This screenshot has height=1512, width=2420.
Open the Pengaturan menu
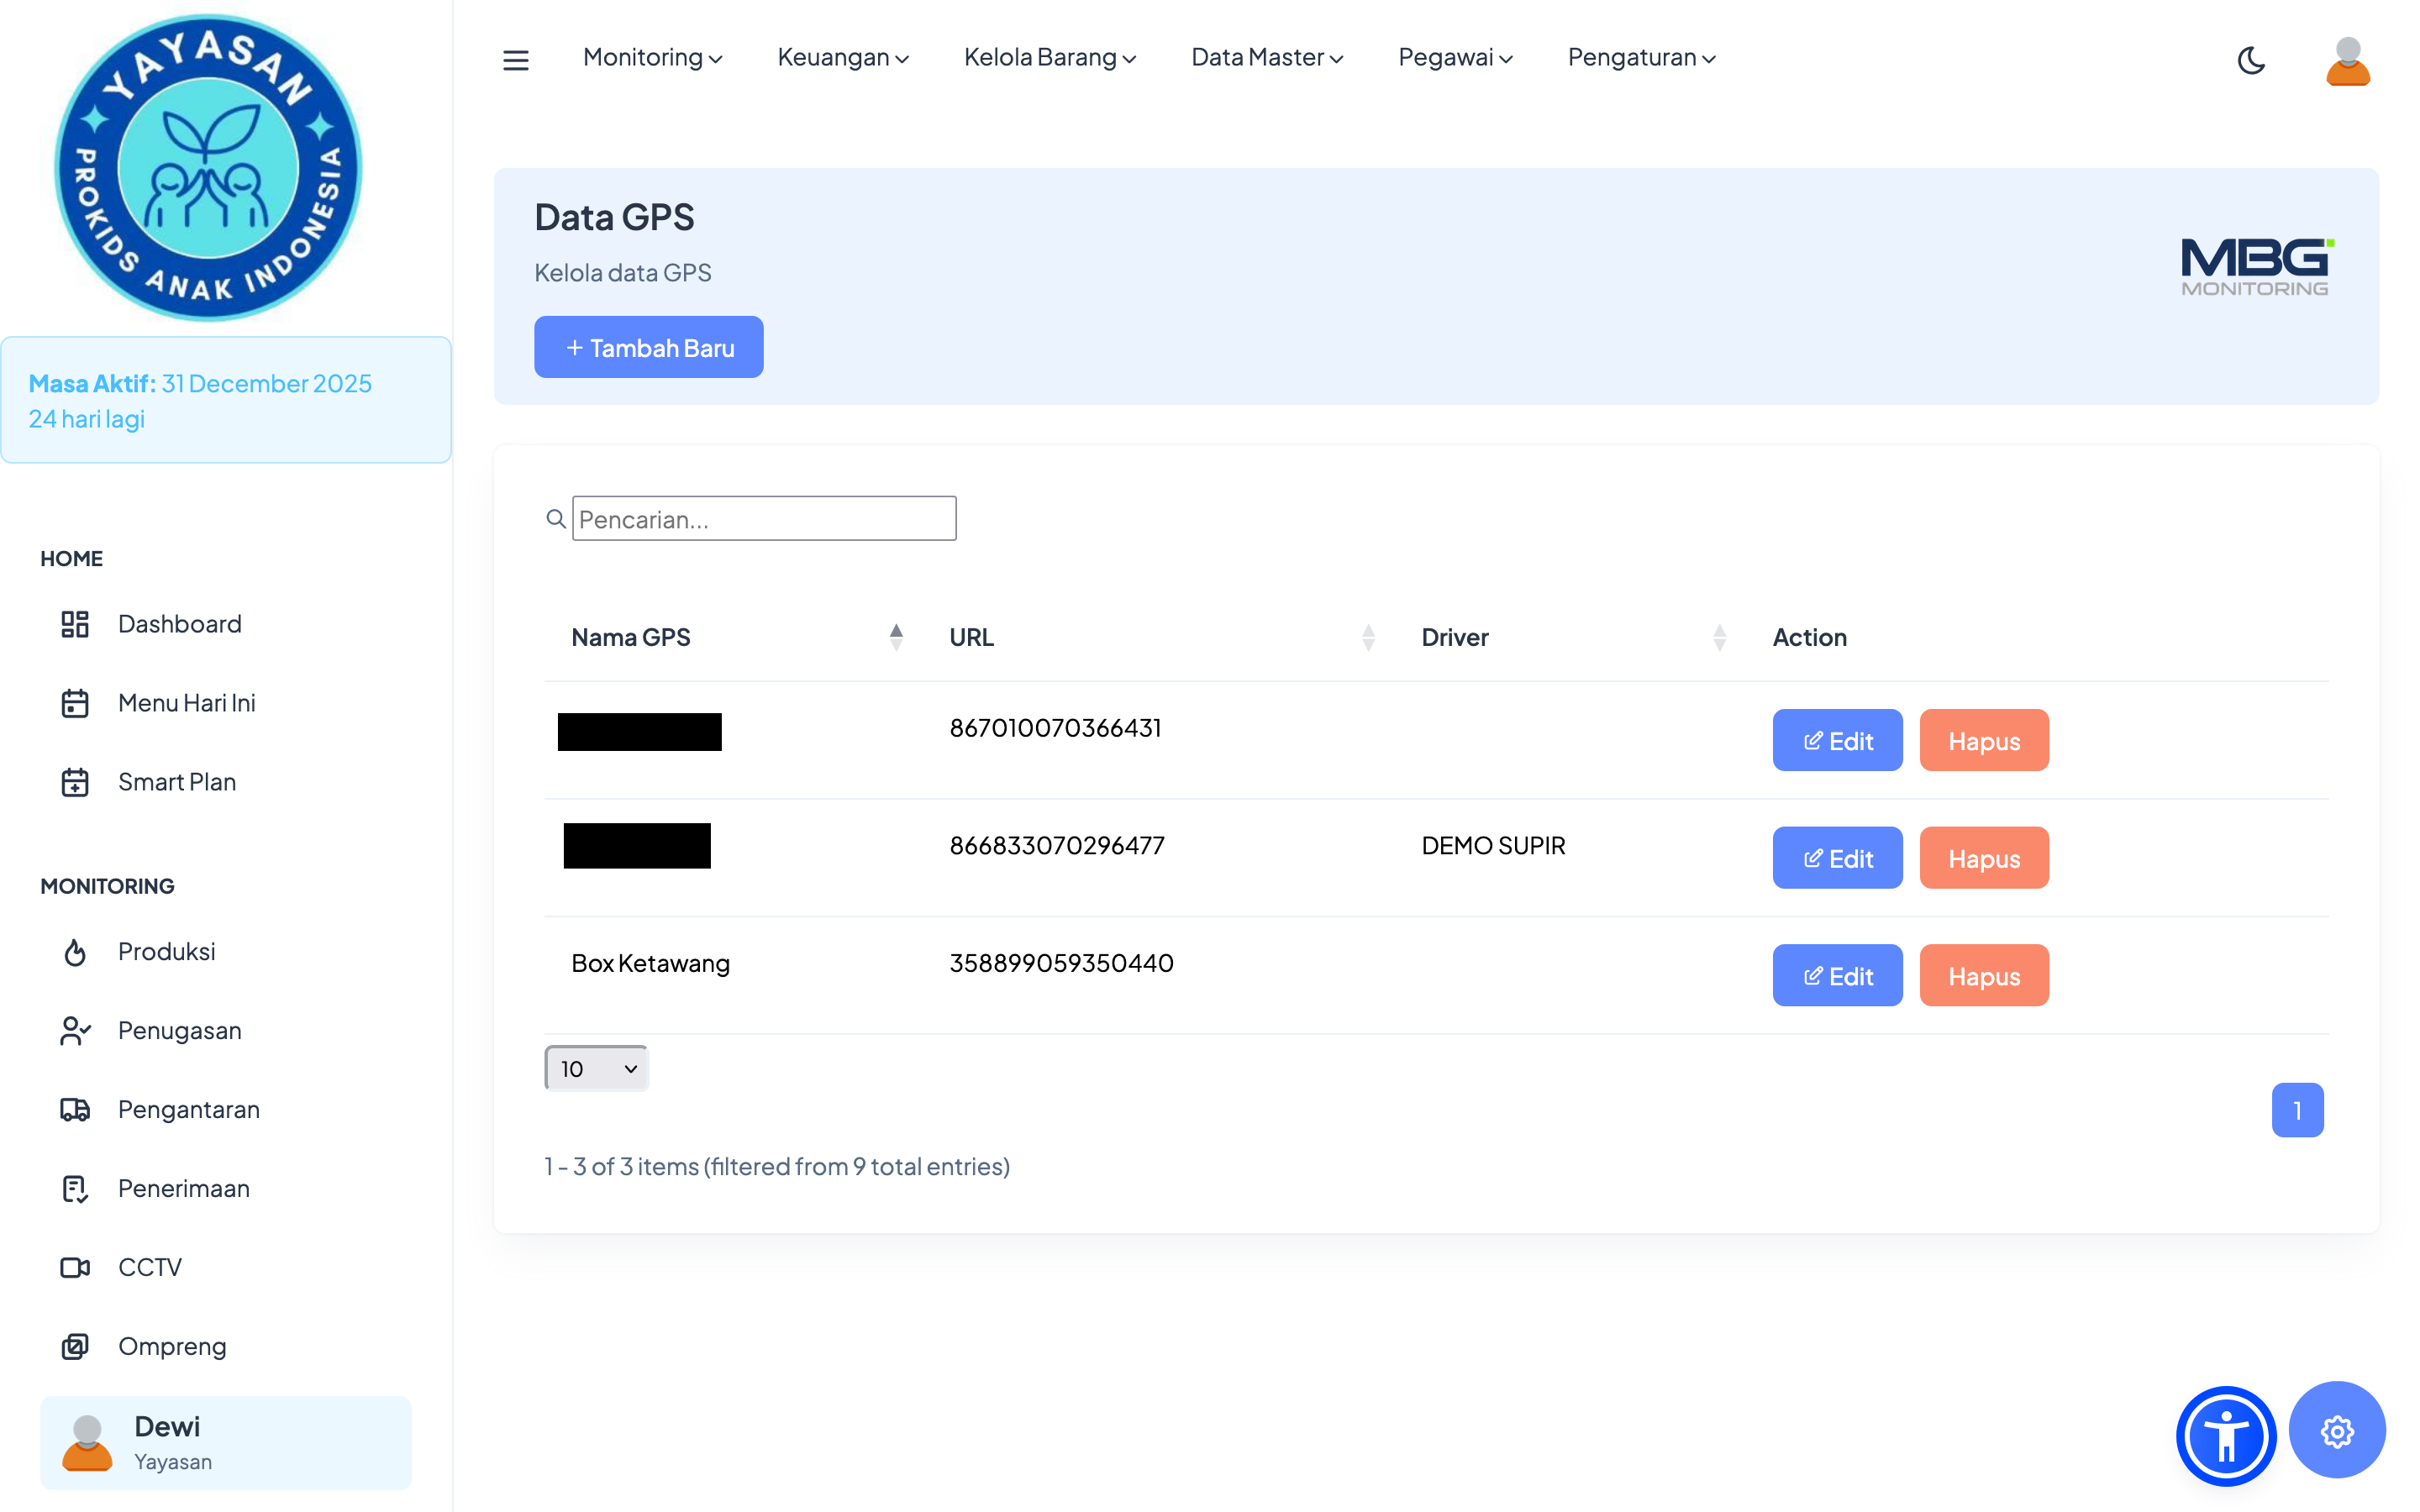[1641, 58]
